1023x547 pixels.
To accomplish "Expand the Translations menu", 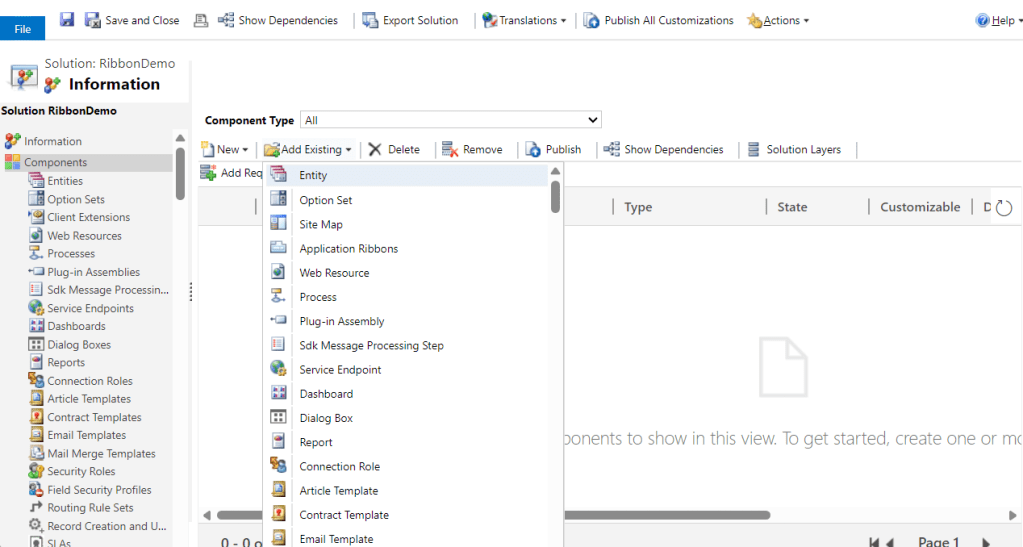I will [x=524, y=20].
